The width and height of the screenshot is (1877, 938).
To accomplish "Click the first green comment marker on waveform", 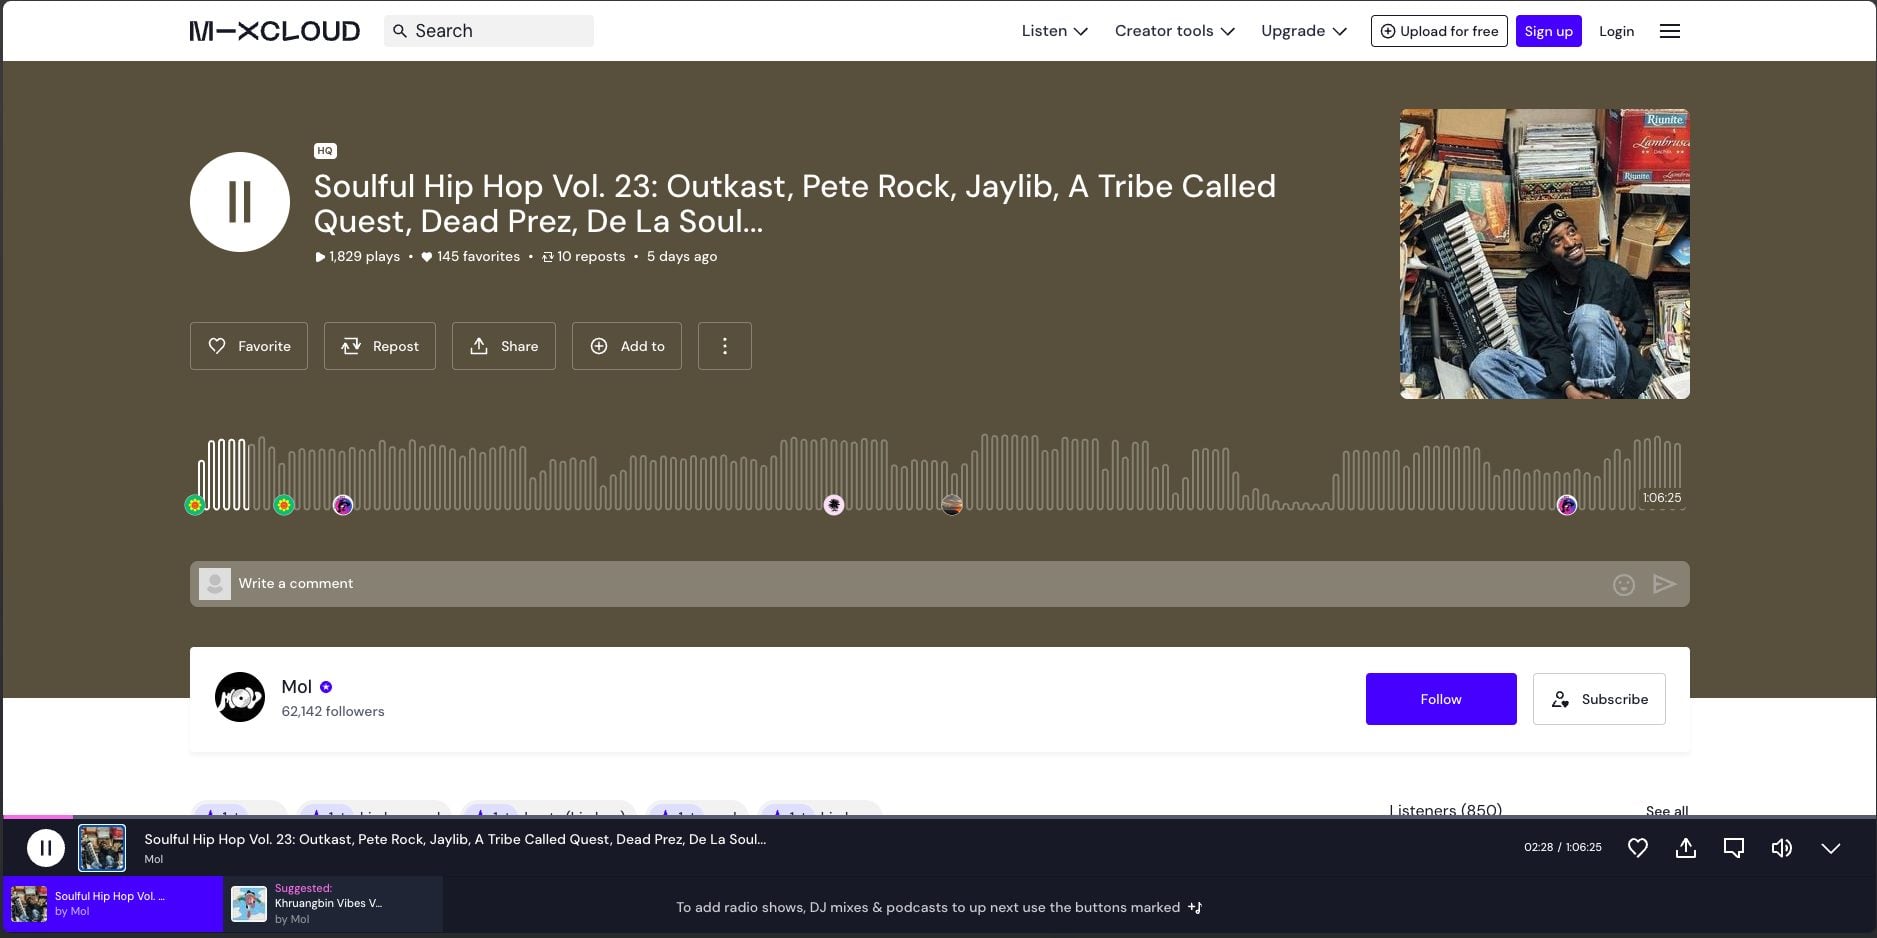I will (x=195, y=505).
